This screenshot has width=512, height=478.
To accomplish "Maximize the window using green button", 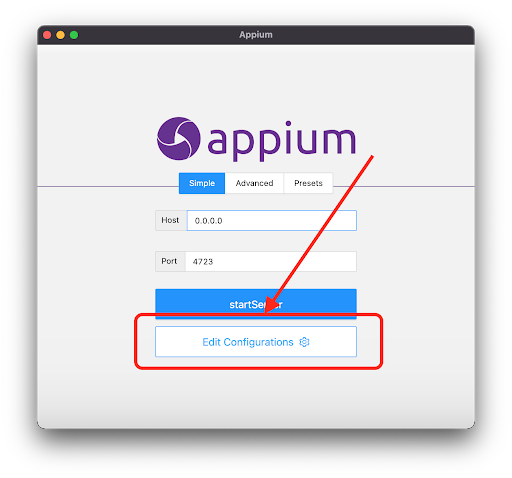I will pos(74,35).
